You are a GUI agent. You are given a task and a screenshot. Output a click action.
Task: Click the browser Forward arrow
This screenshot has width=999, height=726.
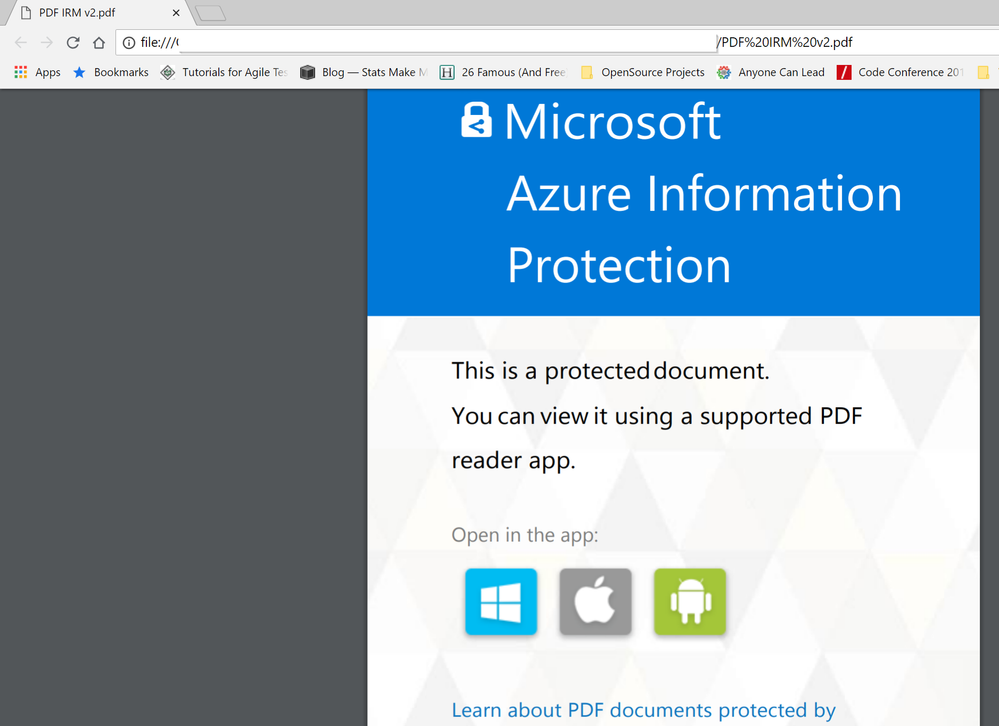(47, 43)
